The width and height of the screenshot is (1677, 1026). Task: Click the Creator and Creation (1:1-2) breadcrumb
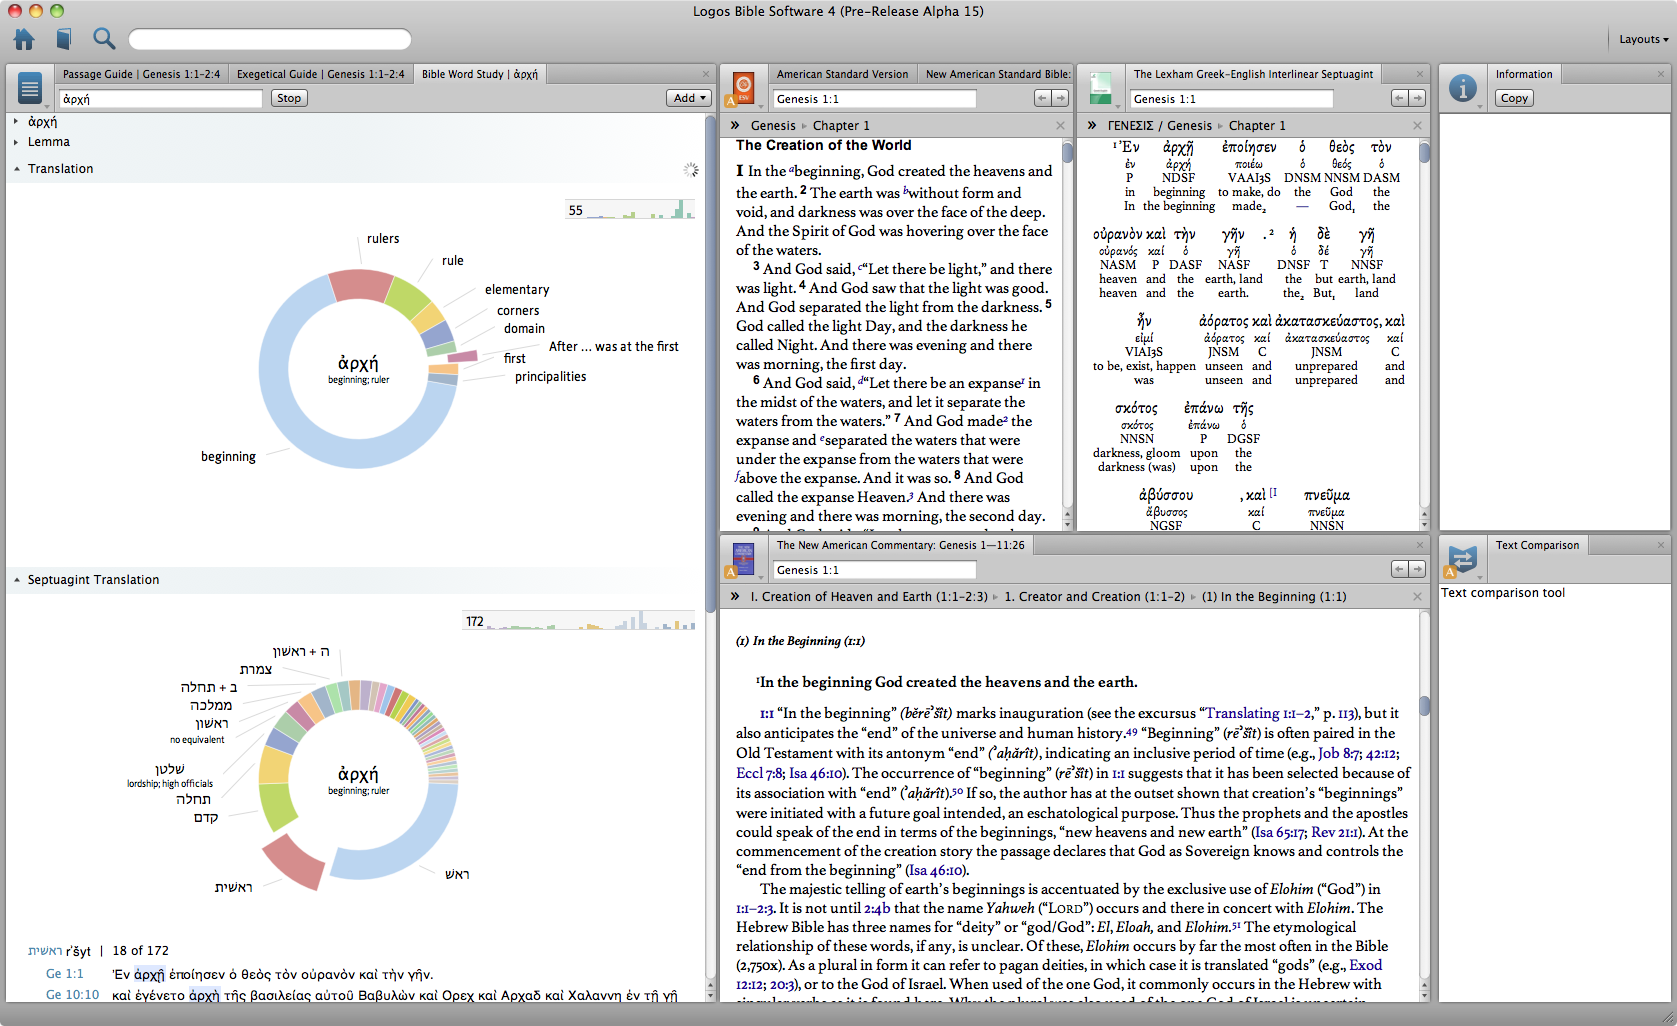1094,596
